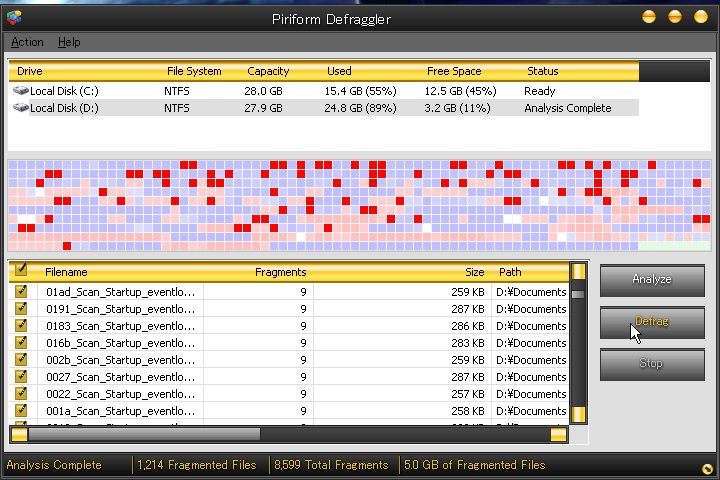This screenshot has width=720, height=480.
Task: Click the horizontal scrollbar thumb
Action: pyautogui.click(x=144, y=434)
